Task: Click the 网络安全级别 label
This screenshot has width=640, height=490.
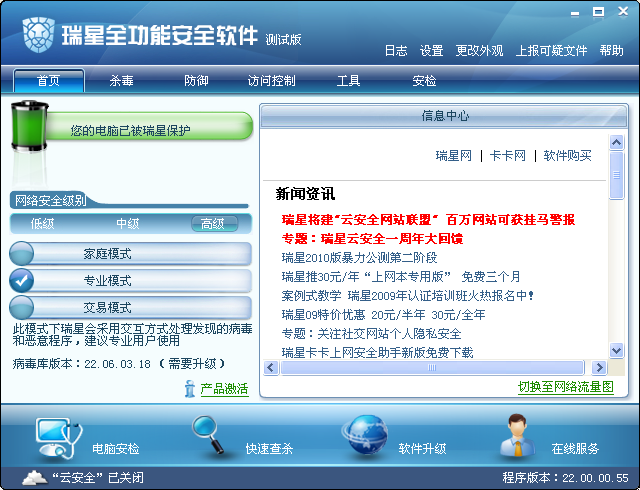Action: coord(50,200)
